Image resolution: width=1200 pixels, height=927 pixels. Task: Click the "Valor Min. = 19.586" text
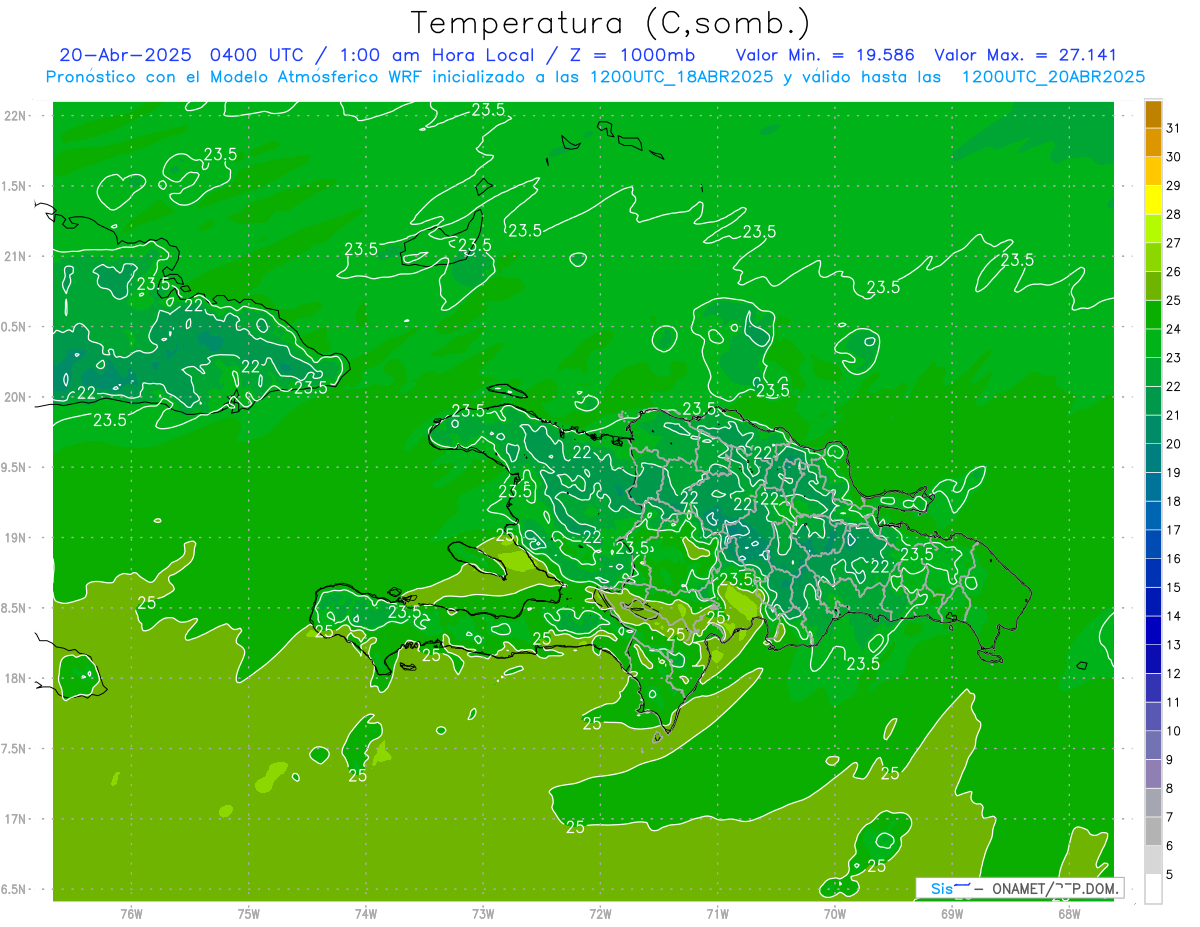tap(825, 55)
